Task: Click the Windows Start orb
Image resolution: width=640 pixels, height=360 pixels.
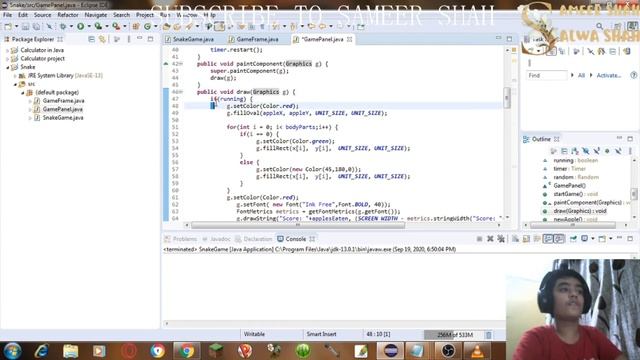Action: coord(12,351)
